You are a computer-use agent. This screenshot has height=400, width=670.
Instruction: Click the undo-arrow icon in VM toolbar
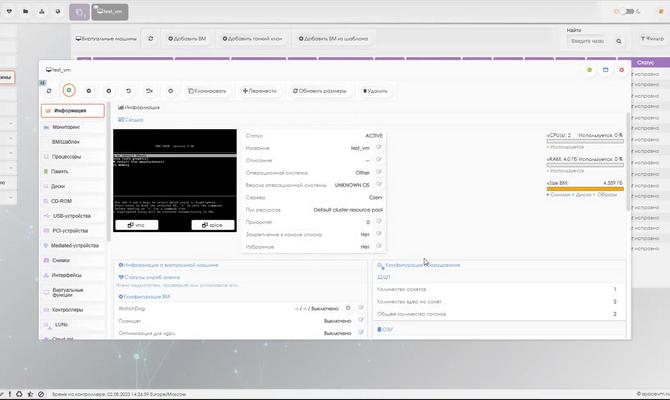click(x=128, y=91)
